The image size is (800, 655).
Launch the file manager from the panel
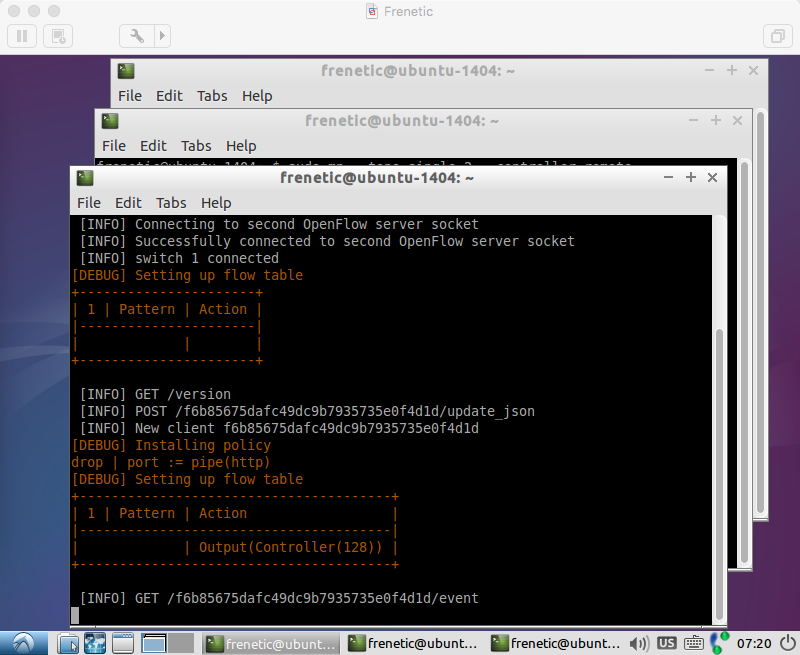tap(68, 643)
